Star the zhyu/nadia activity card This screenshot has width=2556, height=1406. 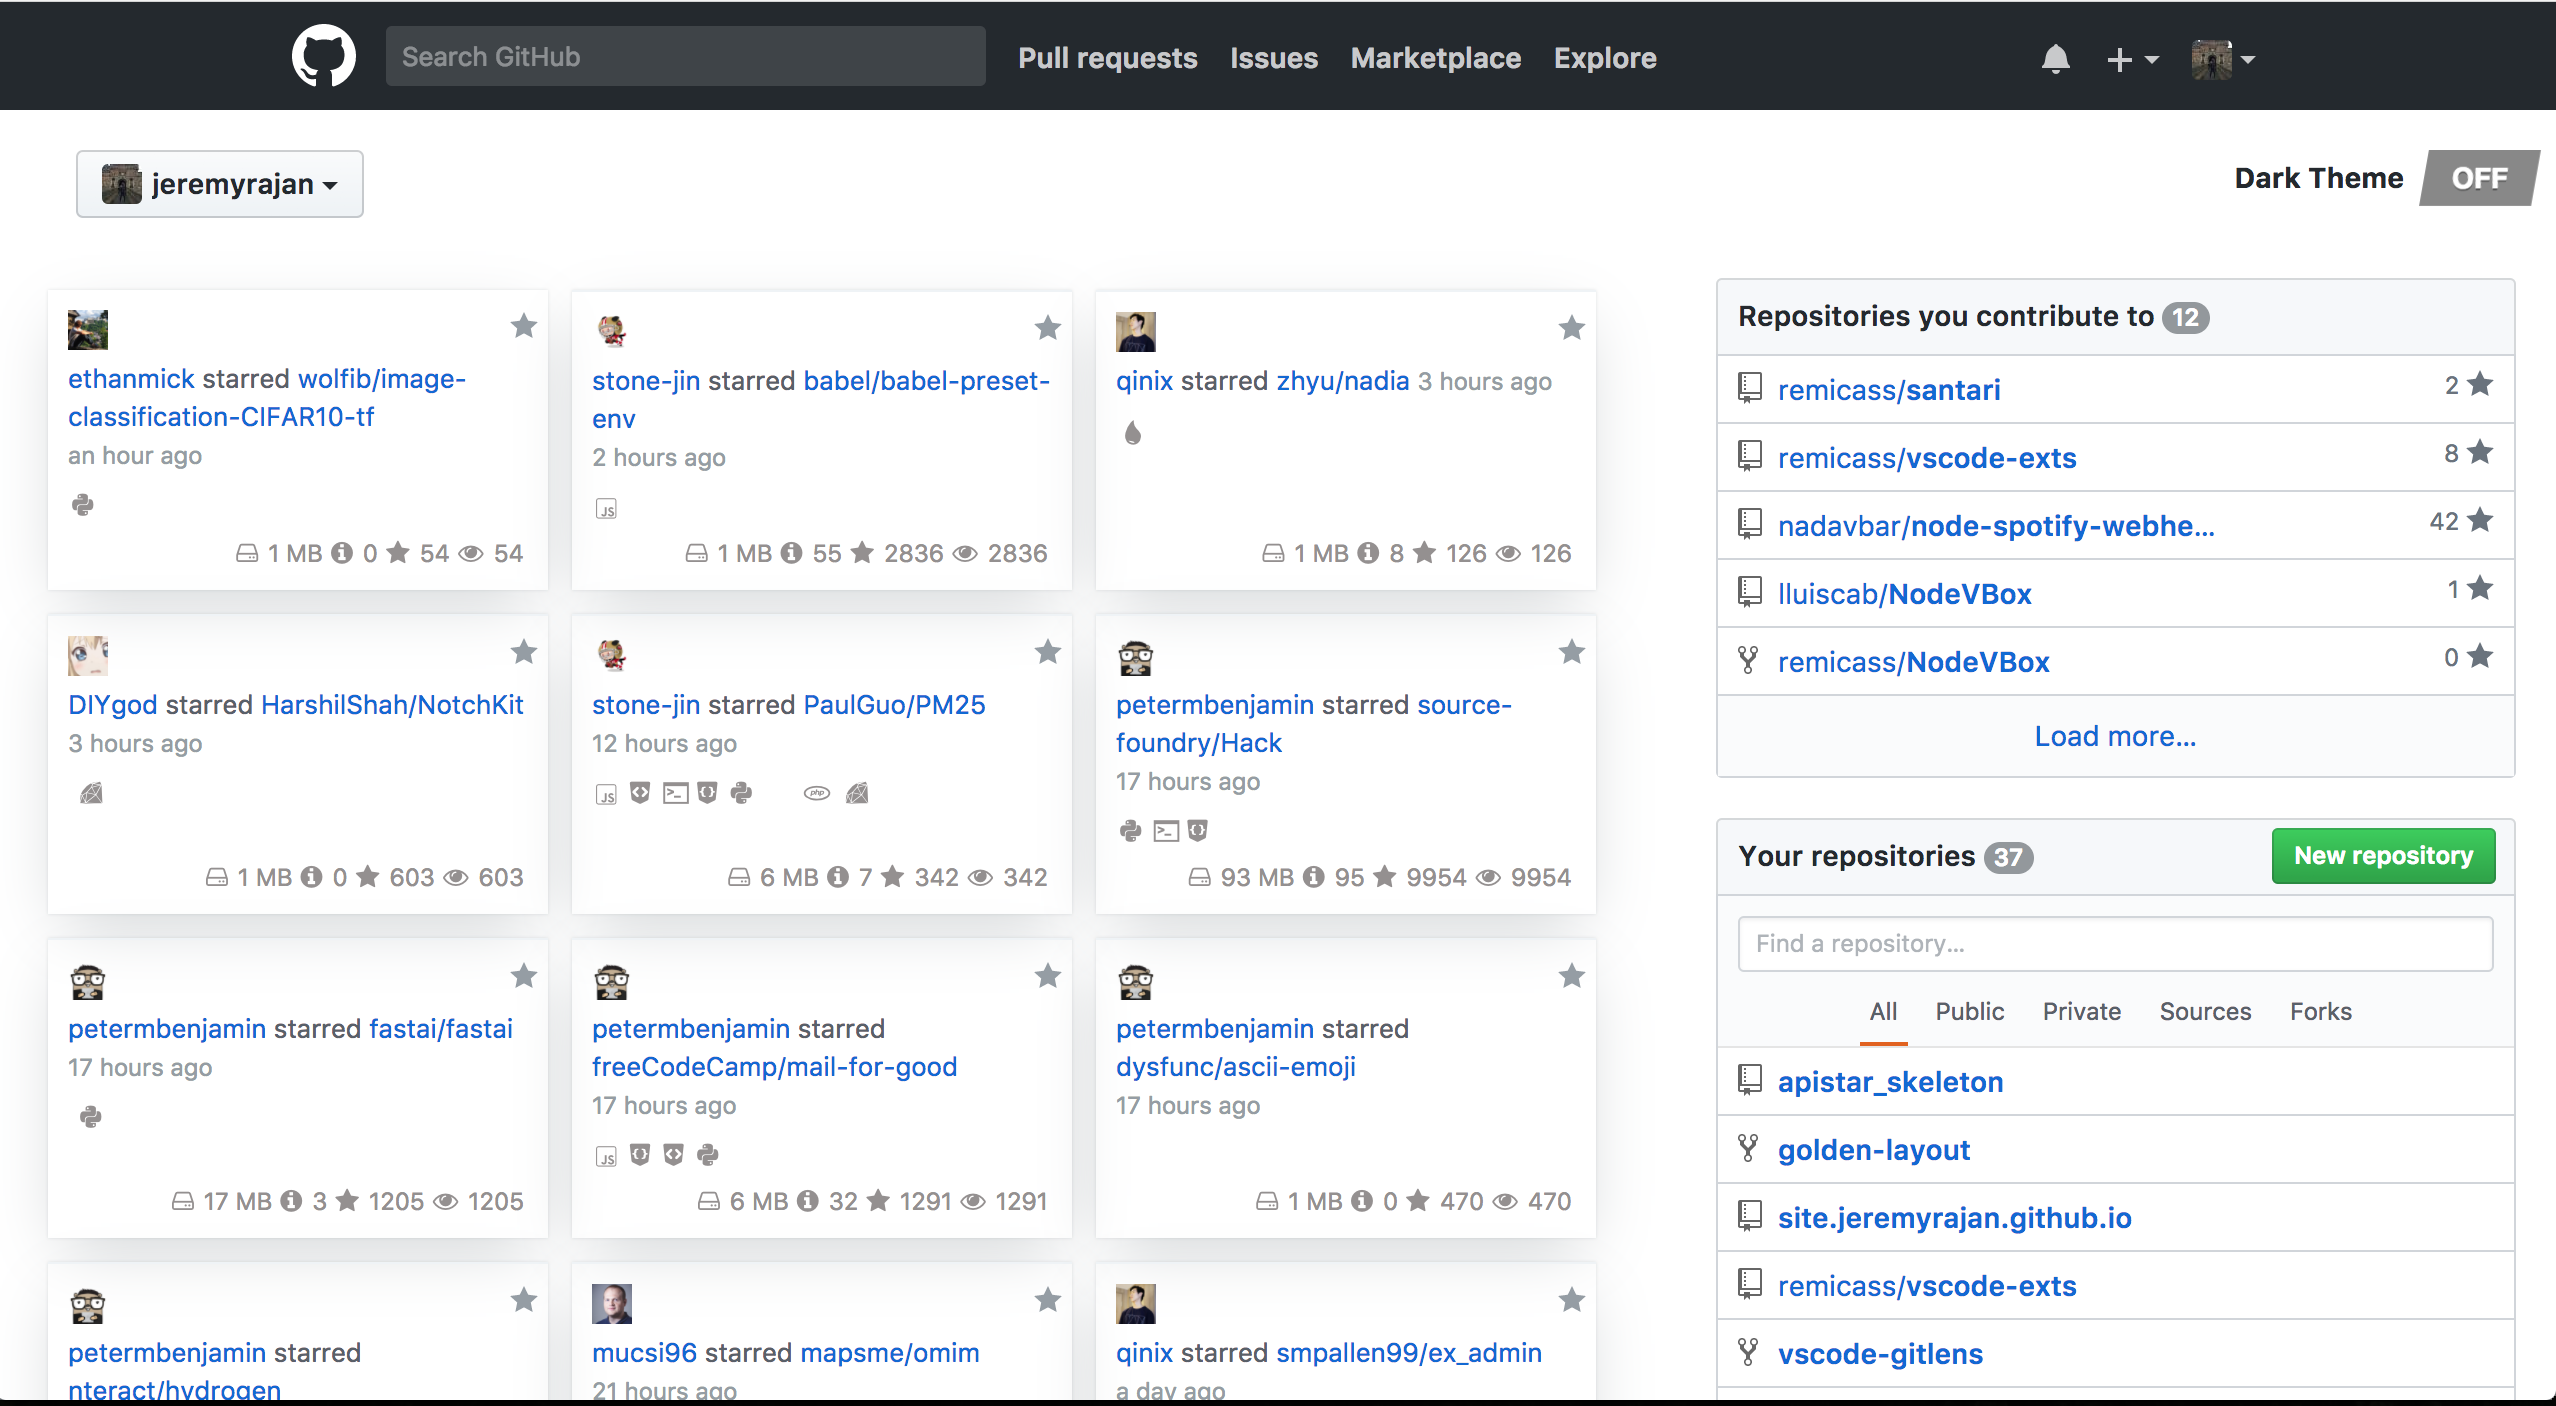(1571, 329)
